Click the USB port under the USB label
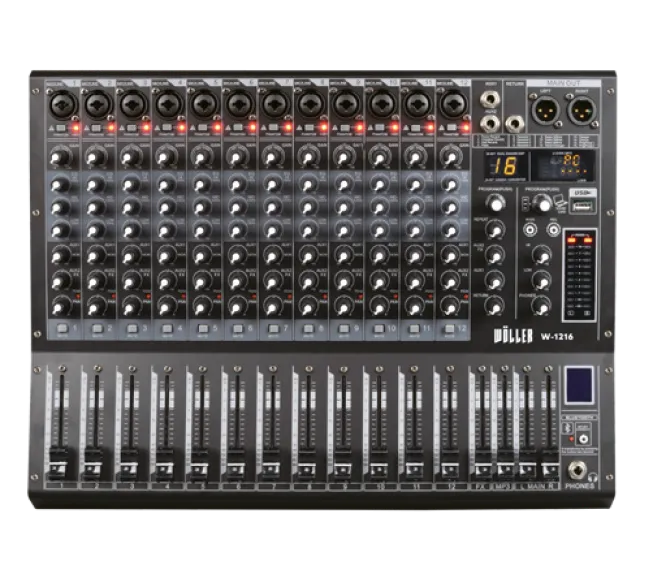The width and height of the screenshot is (653, 587). click(583, 204)
